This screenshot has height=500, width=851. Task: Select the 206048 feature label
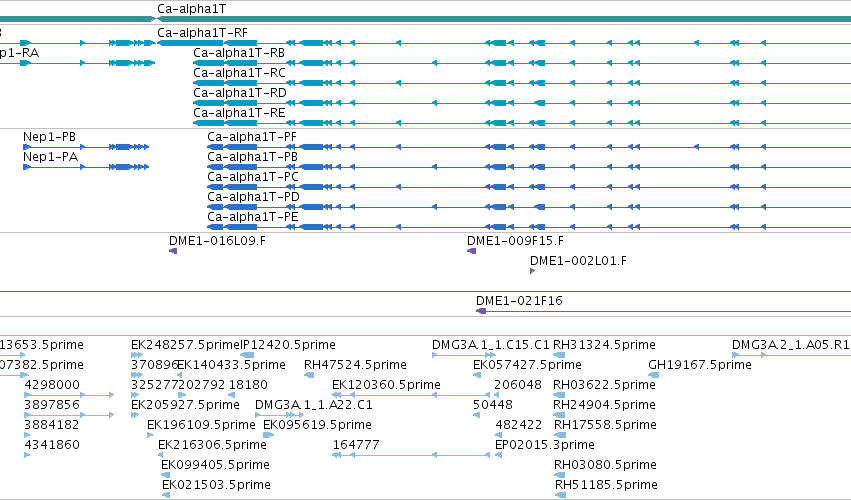(518, 385)
